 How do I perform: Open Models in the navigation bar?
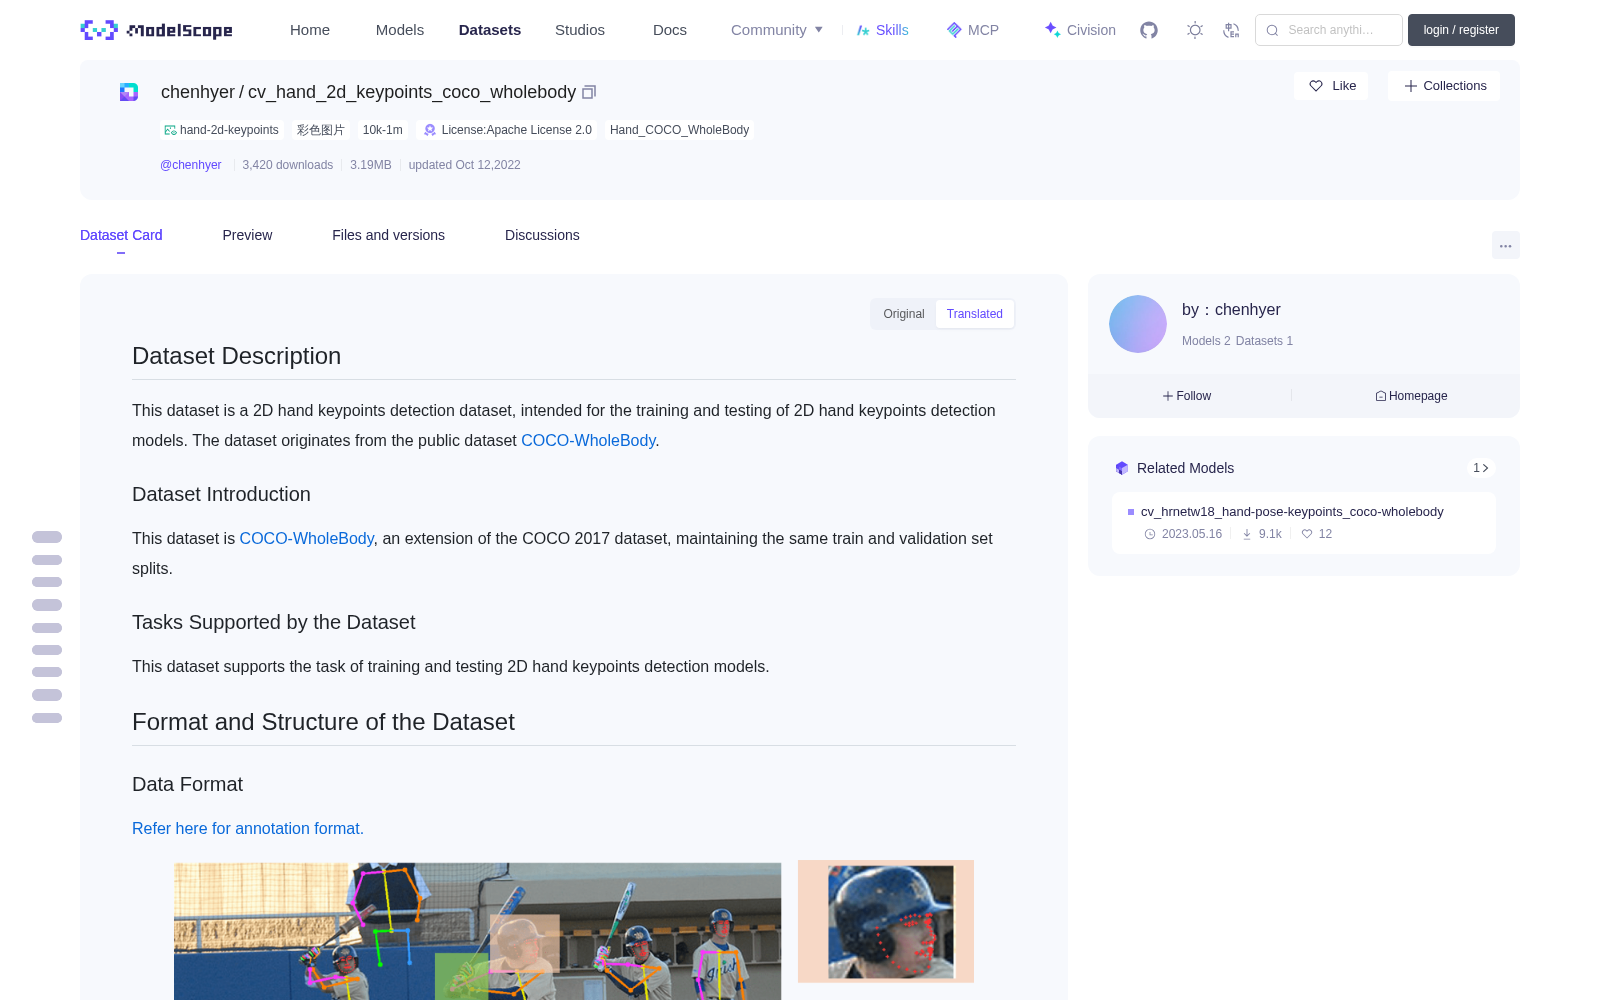400,30
